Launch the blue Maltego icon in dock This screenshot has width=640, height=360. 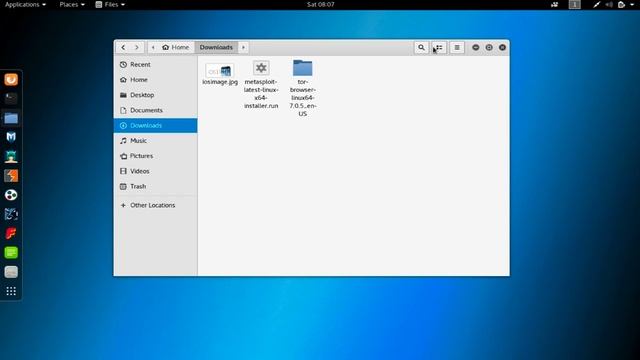point(11,214)
